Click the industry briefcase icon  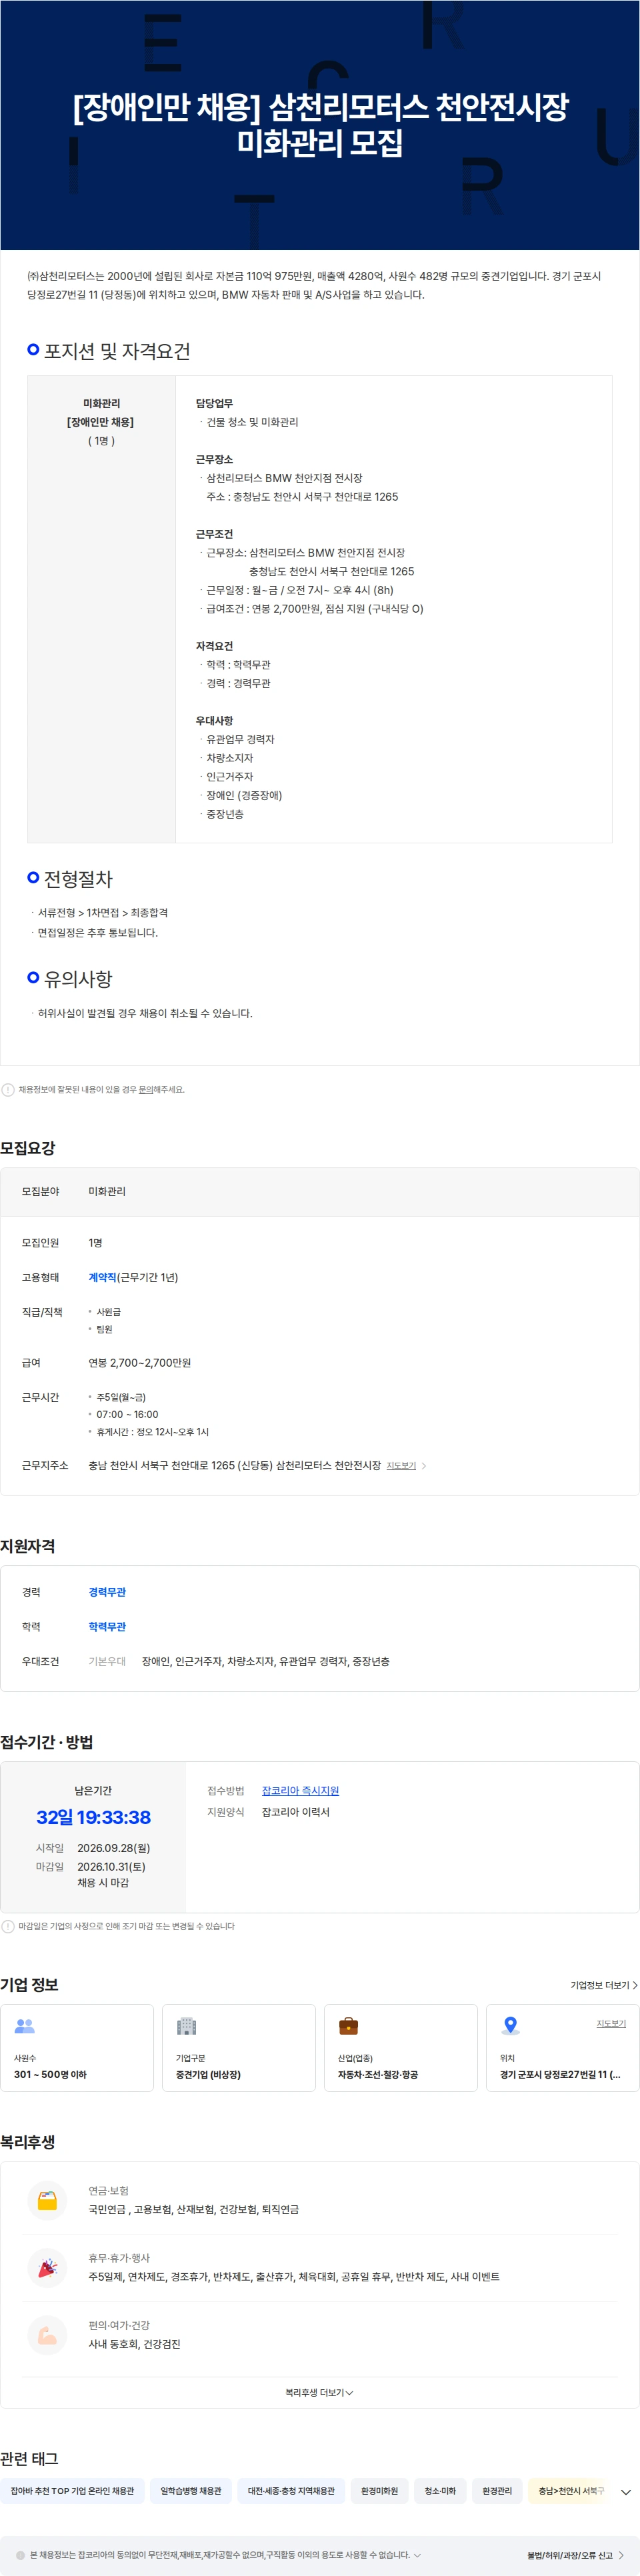point(348,2026)
